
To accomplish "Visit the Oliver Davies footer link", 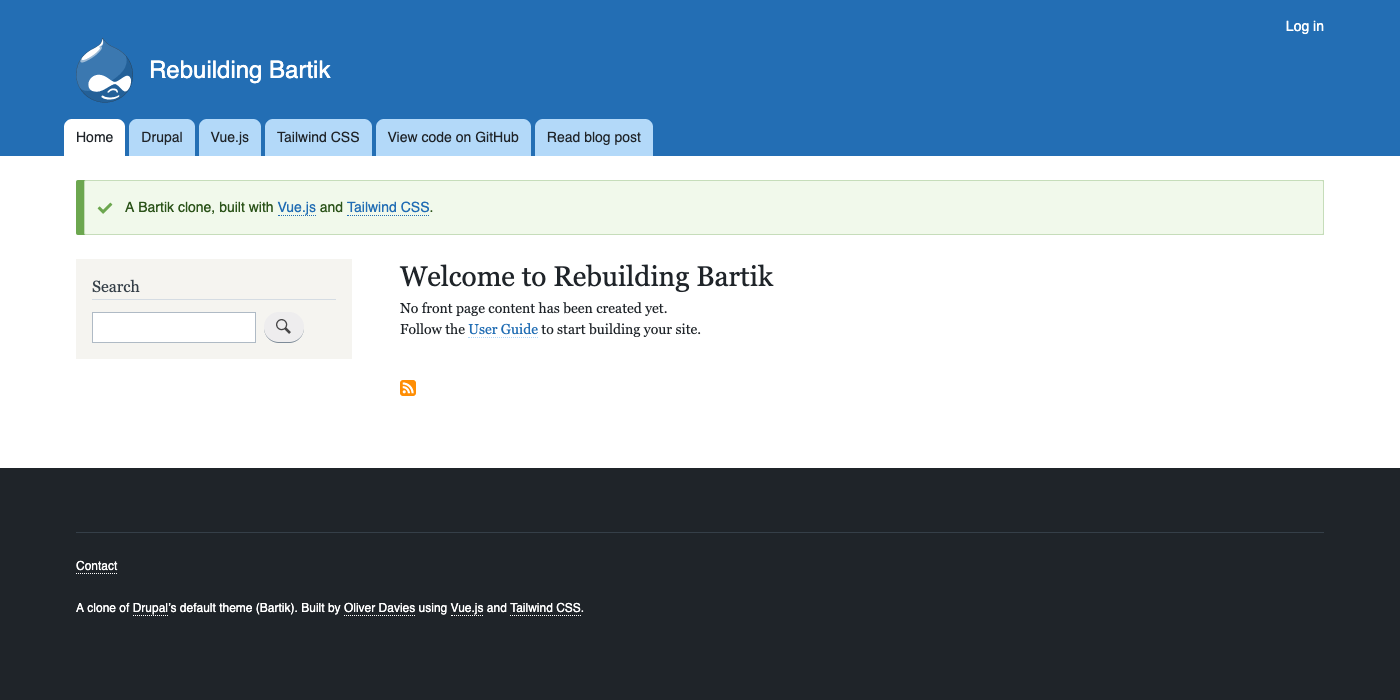I will coord(379,608).
